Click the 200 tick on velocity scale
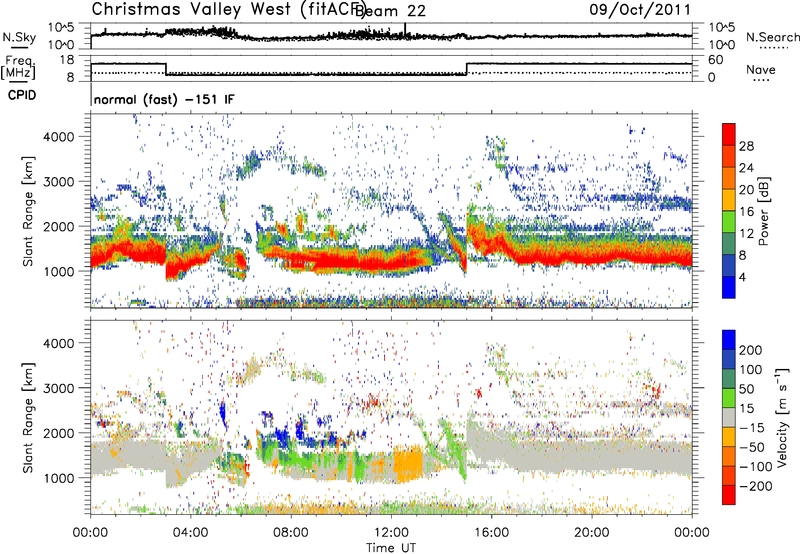Viewport: 800px width, 554px height. 751,350
